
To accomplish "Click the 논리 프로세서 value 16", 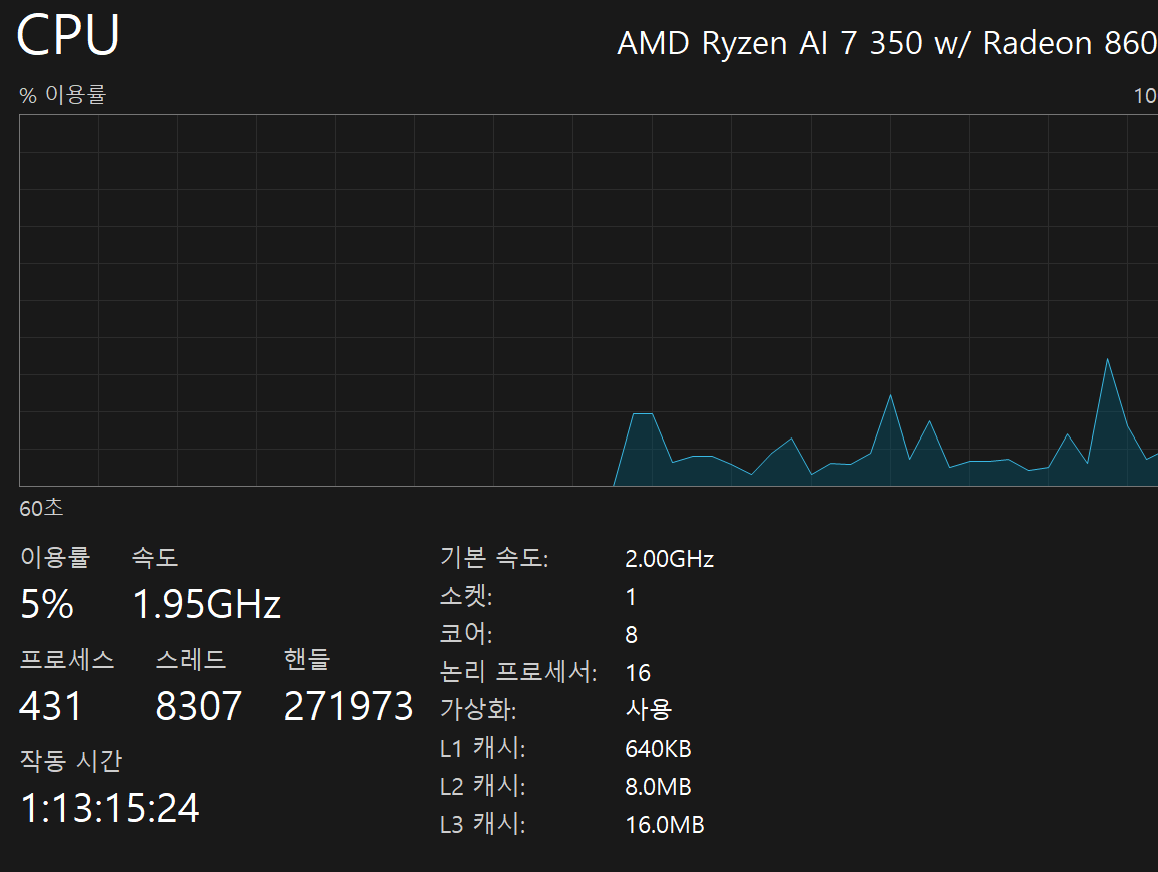I will point(638,673).
